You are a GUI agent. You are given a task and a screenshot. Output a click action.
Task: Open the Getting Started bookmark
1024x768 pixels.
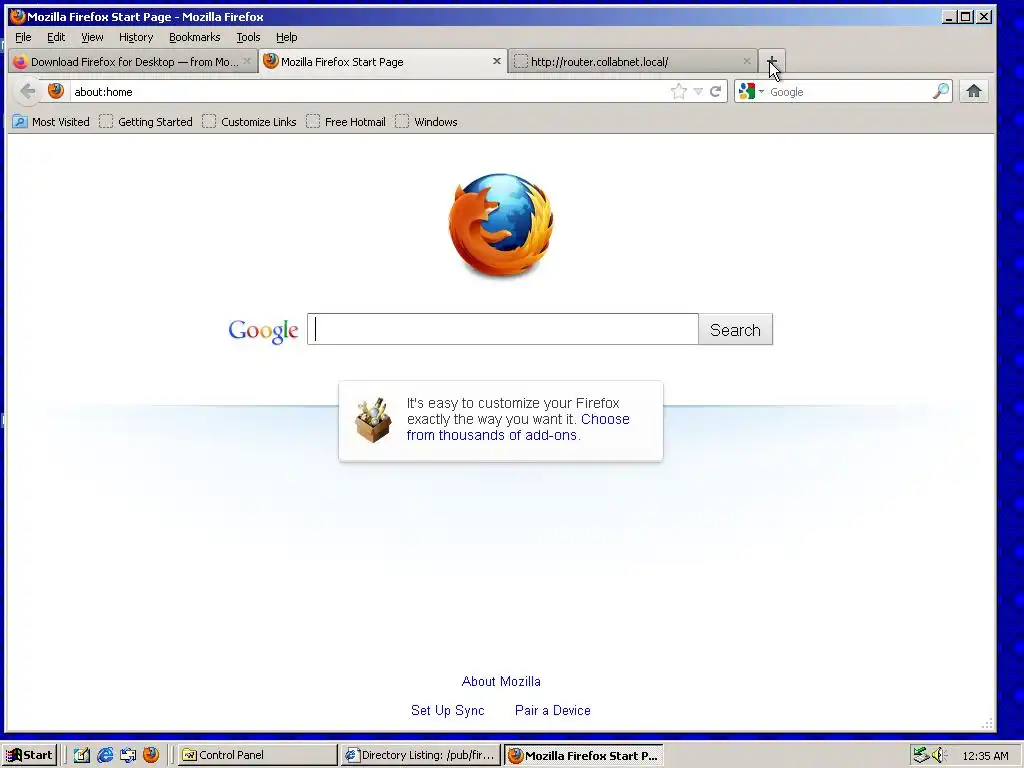point(146,121)
